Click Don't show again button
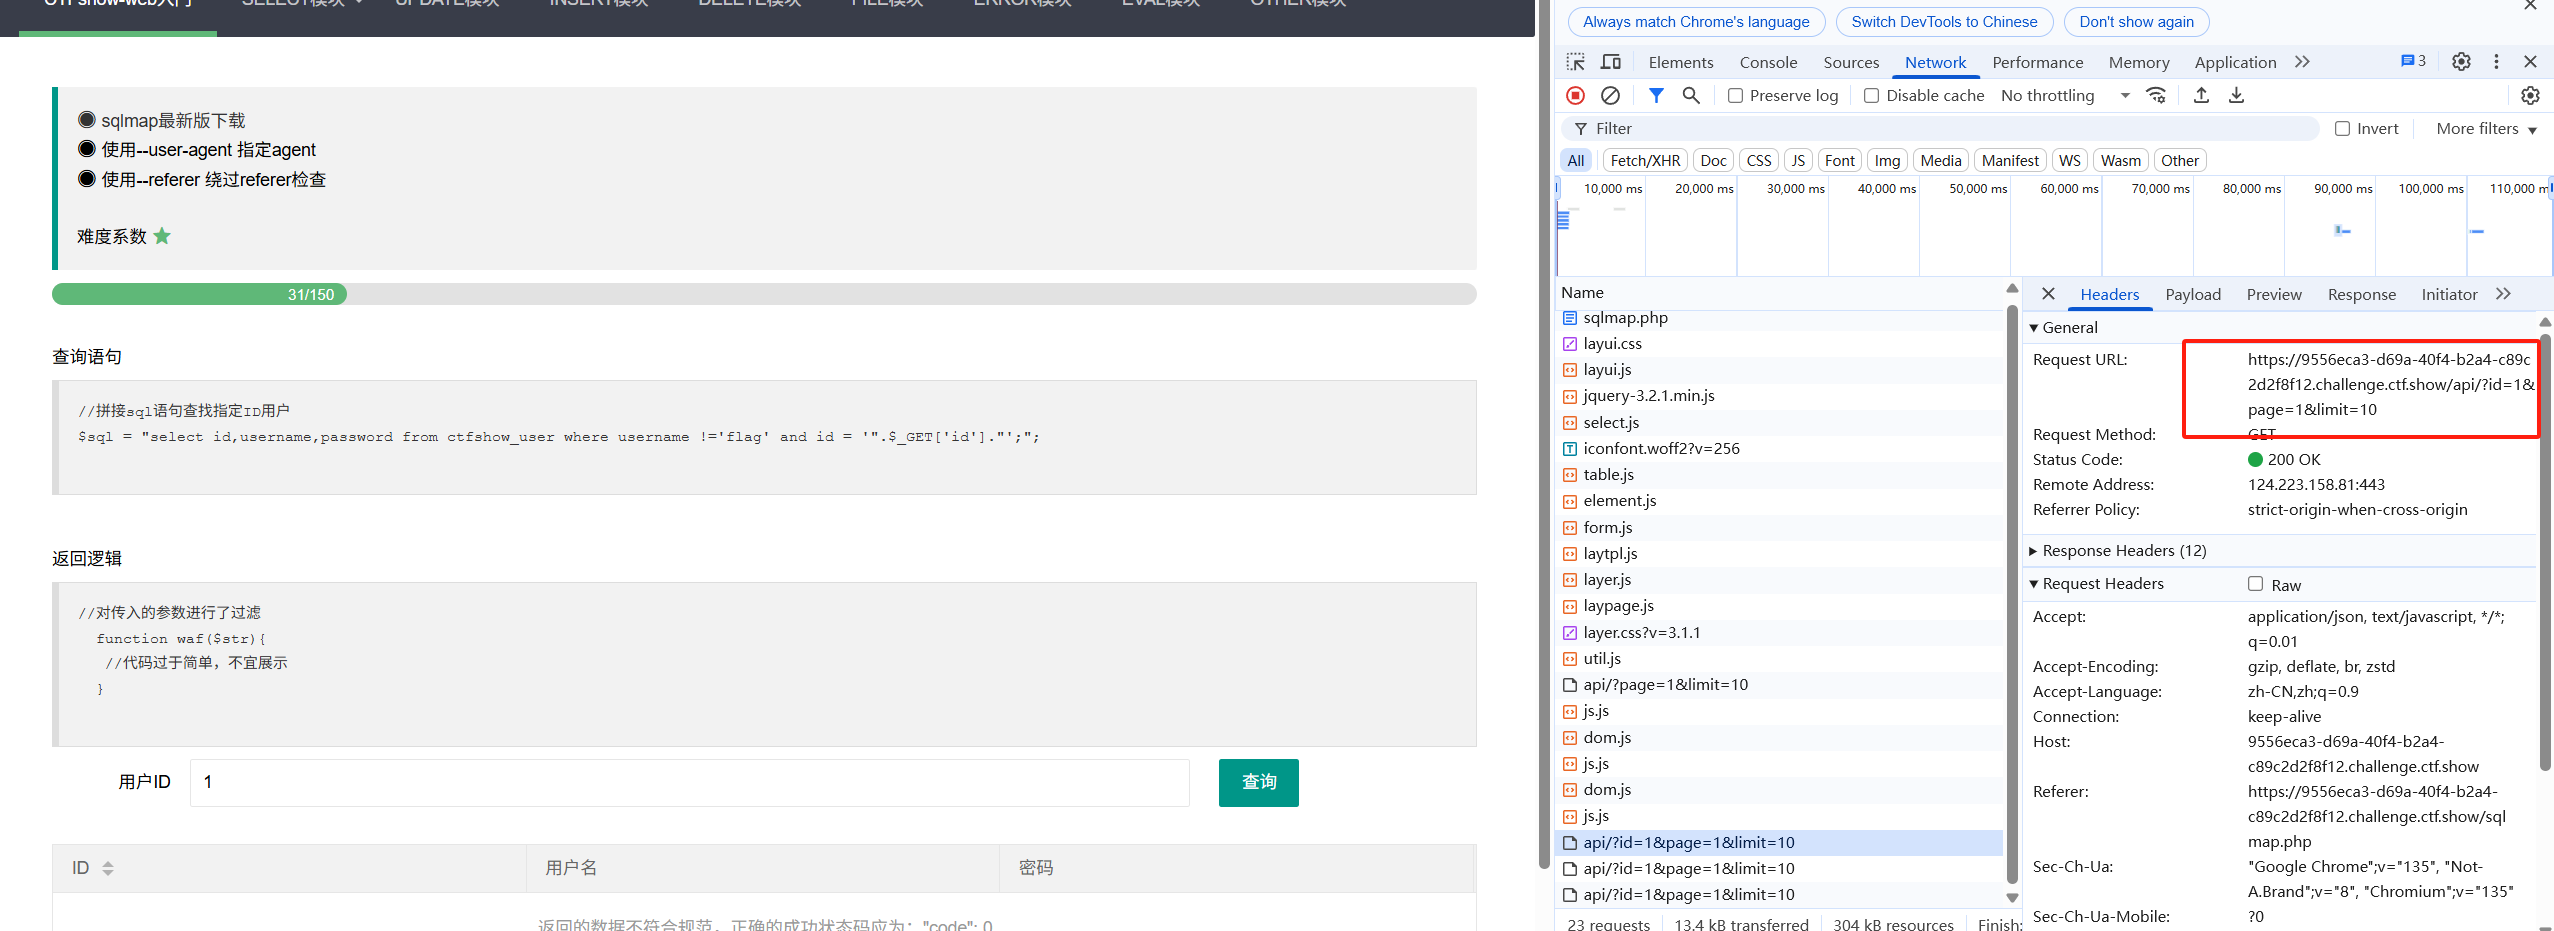Image resolution: width=2554 pixels, height=931 pixels. pos(2136,22)
